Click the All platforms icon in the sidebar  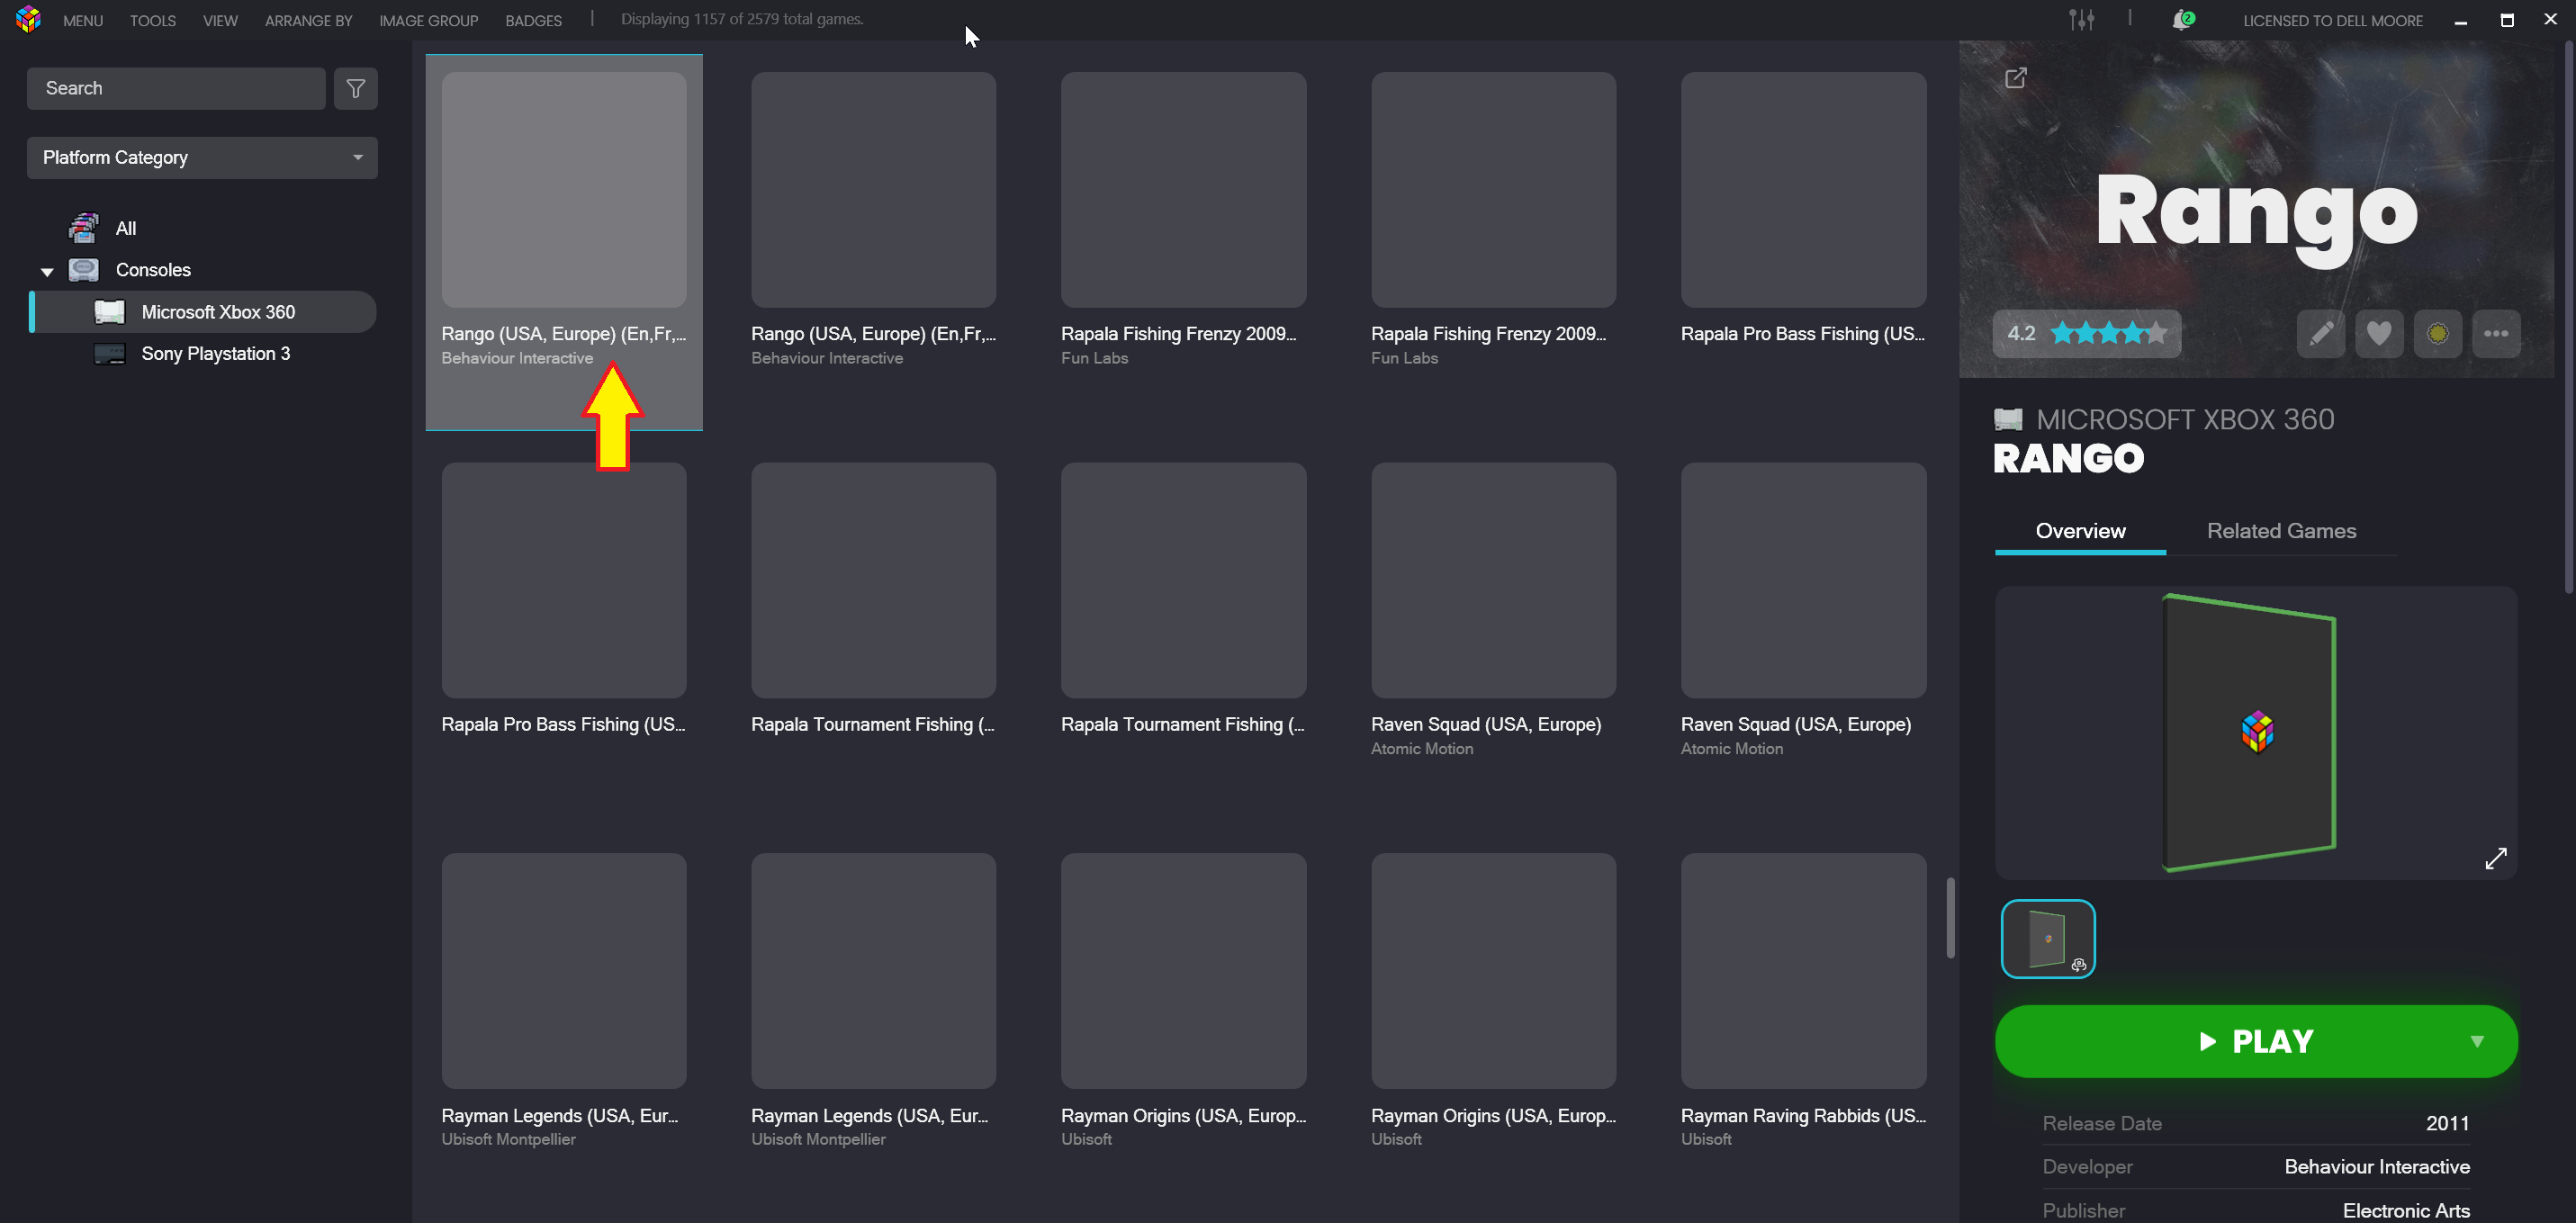tap(83, 228)
